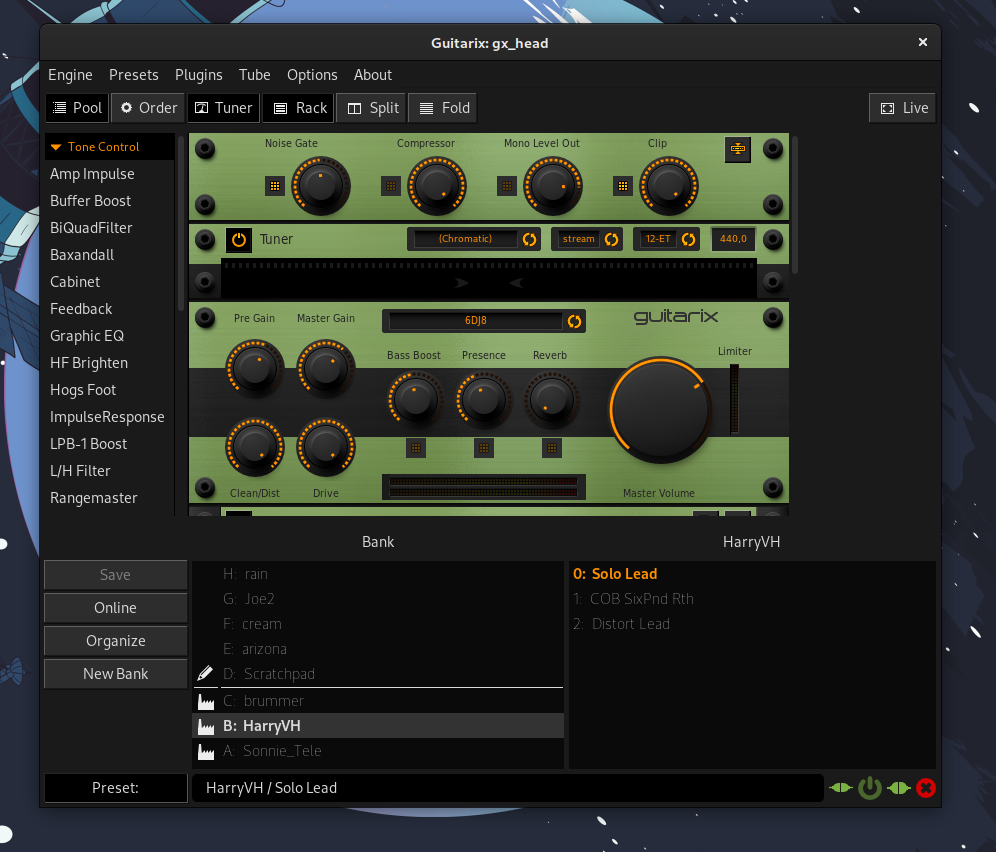The image size is (996, 852).
Task: Click the green connector icon left of the power button
Action: click(841, 788)
